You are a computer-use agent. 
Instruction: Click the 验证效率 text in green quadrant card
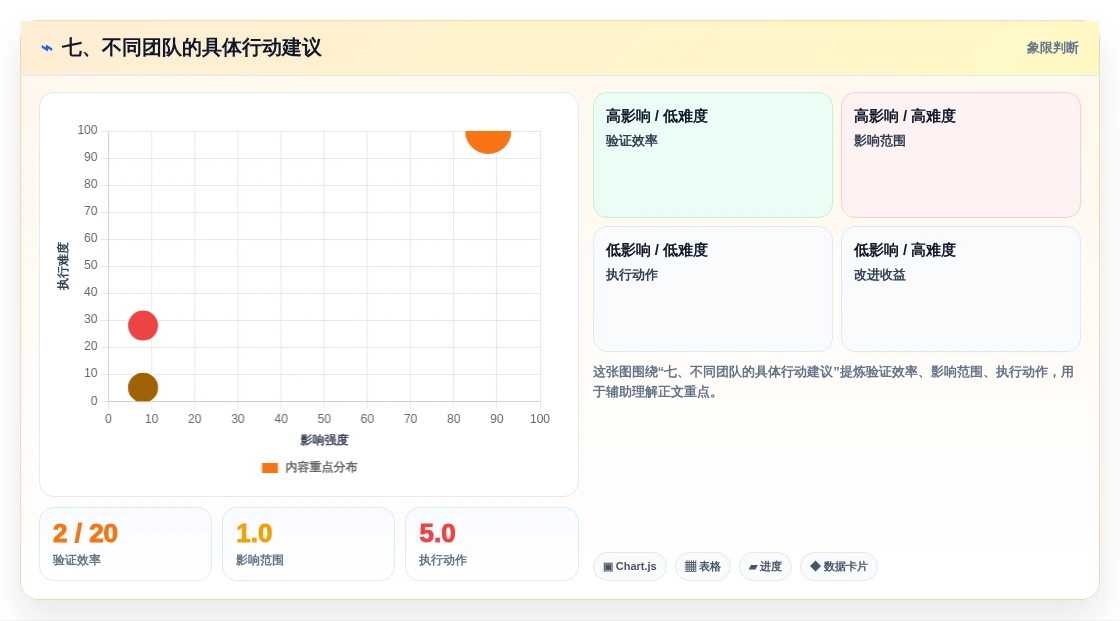click(x=631, y=141)
